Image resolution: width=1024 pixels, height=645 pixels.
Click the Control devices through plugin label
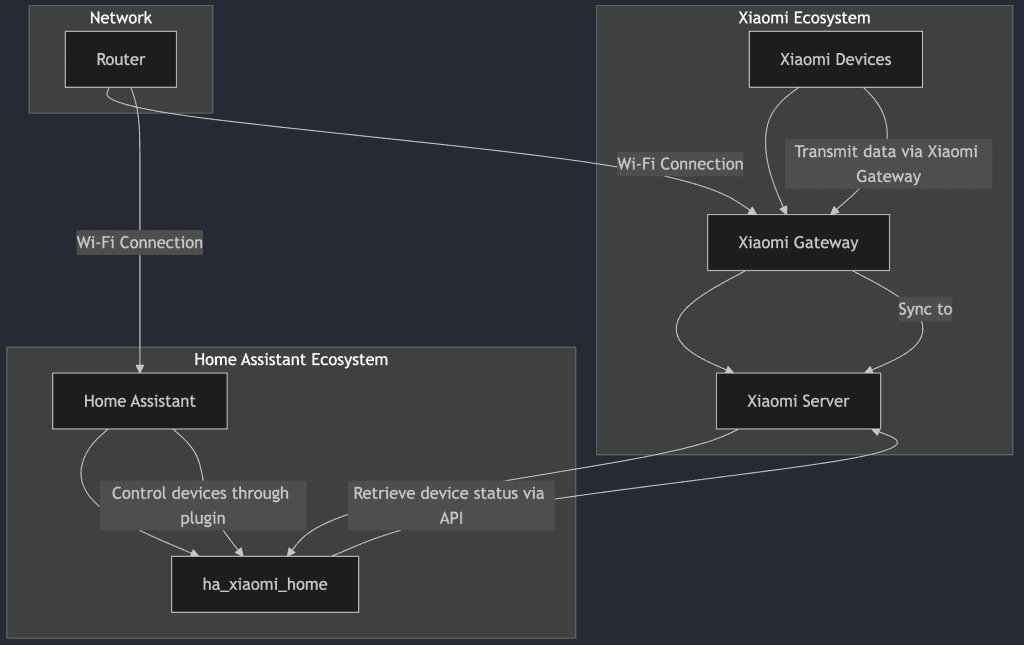tap(202, 505)
